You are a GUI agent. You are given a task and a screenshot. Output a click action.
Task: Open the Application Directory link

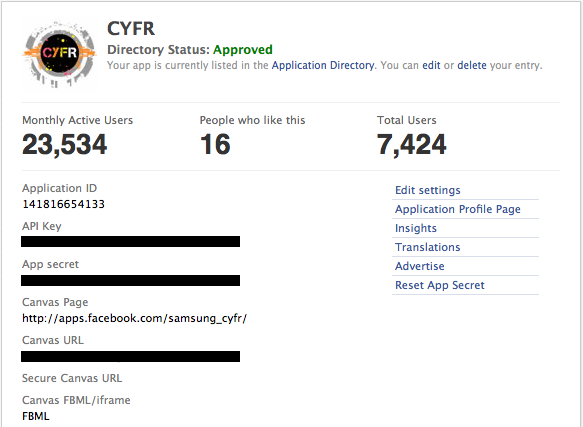pyautogui.click(x=323, y=65)
